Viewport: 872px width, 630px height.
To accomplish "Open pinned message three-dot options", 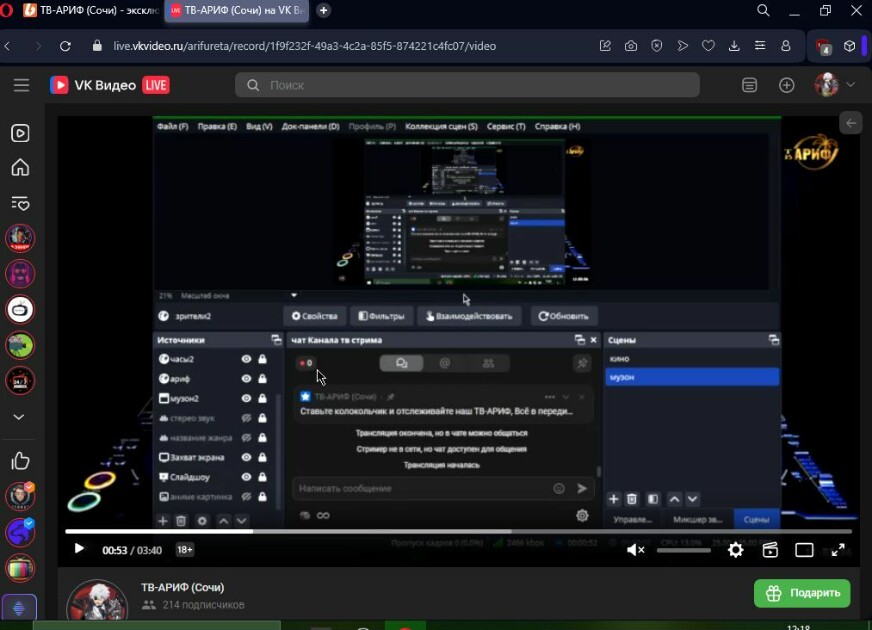I will 549,397.
